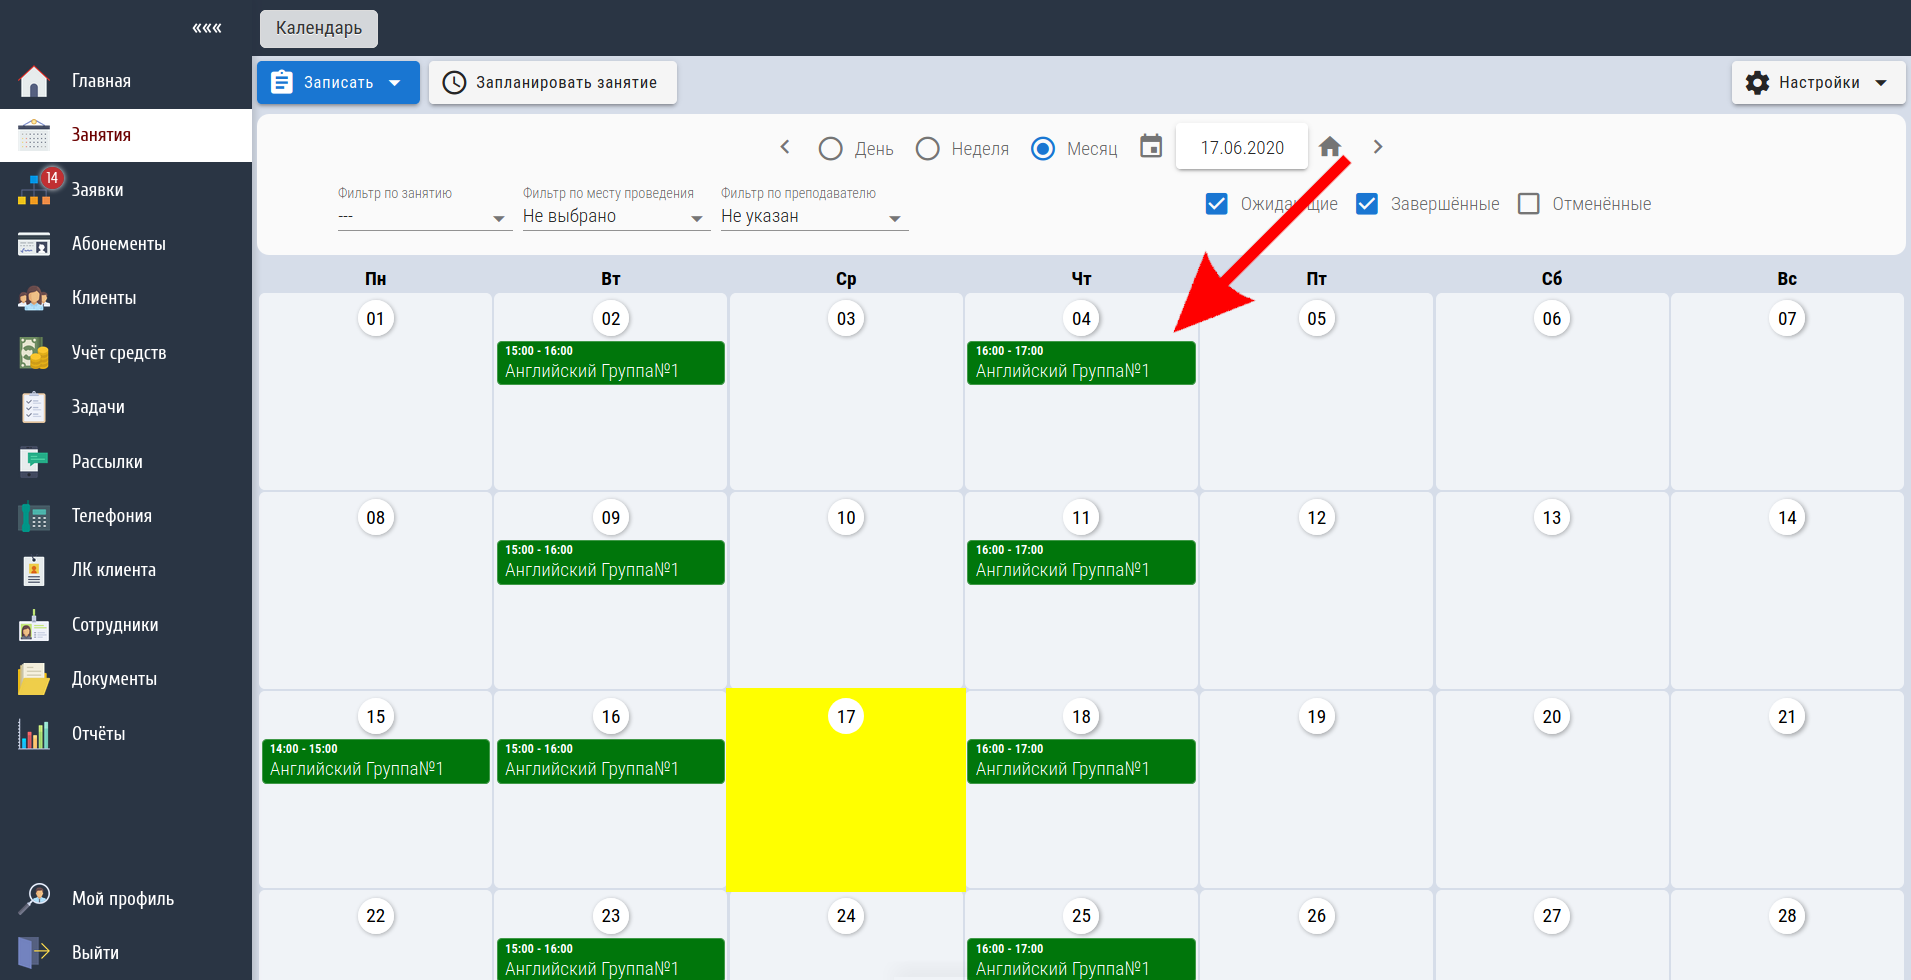
Task: Click the ЛК клиента badge icon
Action: 34,570
